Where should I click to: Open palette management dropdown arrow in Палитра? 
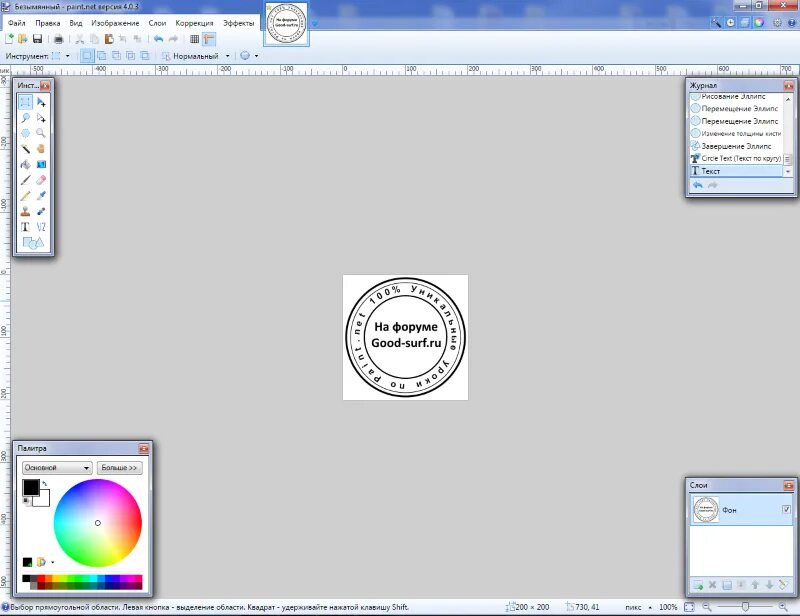53,562
